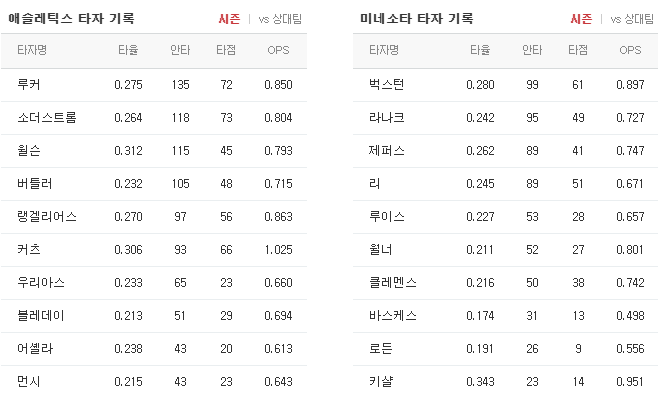Select batter 먼시 in last row
Image resolution: width=658 pixels, height=410 pixels.
(29, 381)
